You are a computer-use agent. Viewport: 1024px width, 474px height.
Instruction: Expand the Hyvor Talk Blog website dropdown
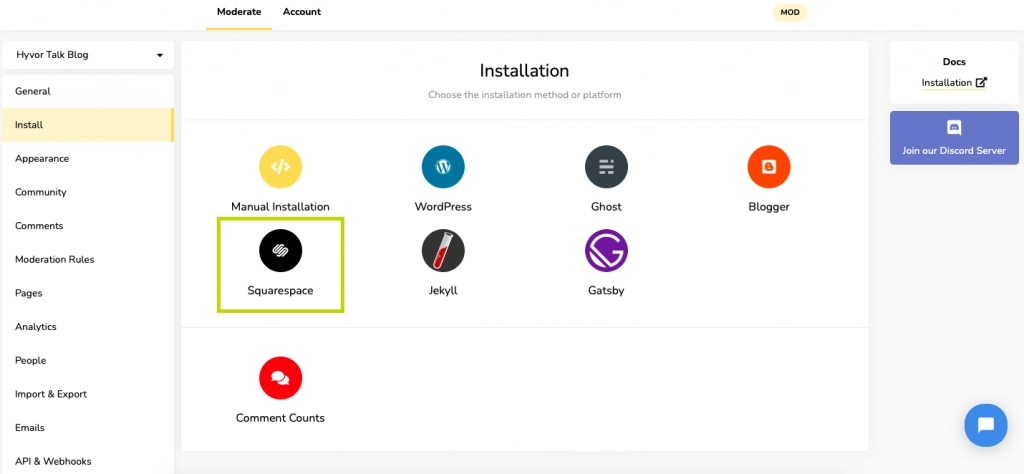88,55
